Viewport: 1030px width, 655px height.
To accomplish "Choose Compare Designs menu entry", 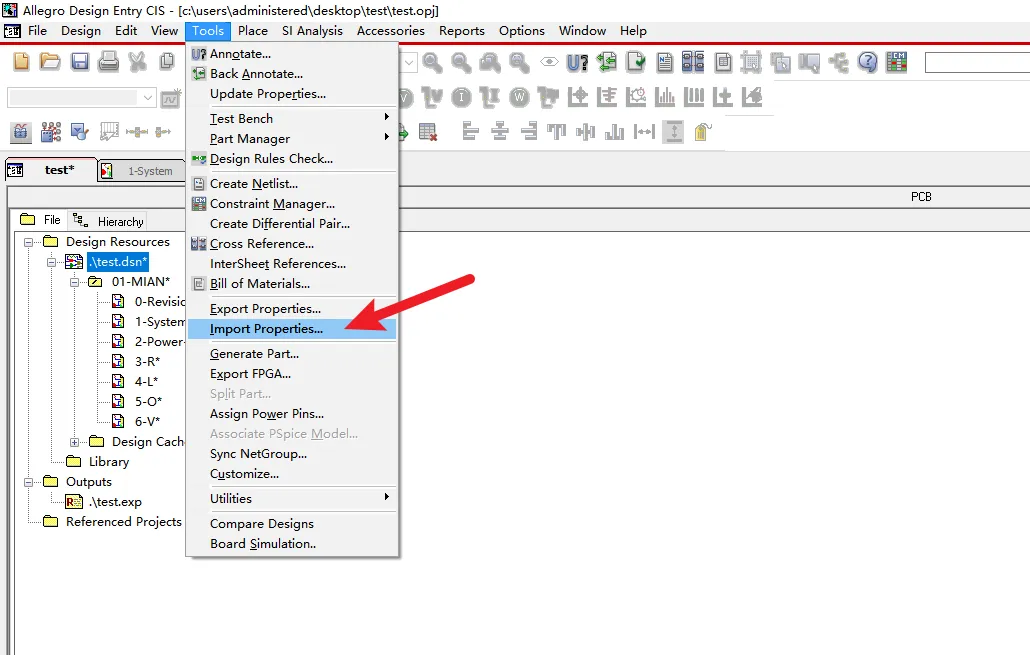I will click(292, 524).
